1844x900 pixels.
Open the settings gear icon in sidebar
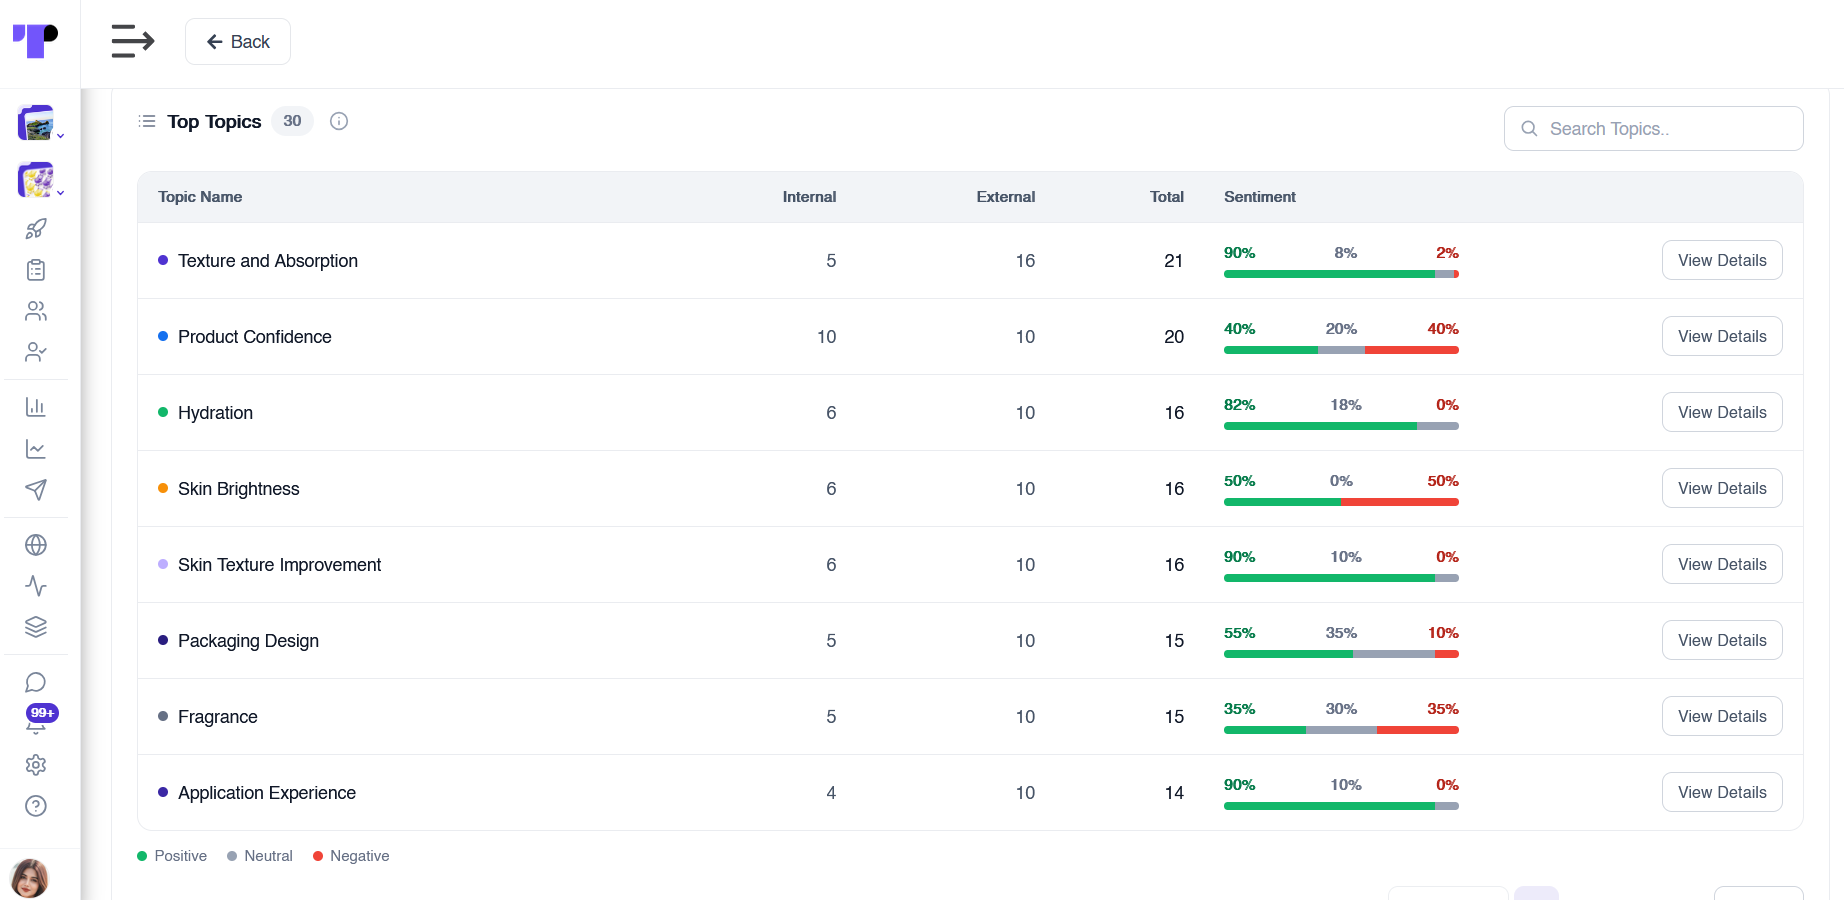click(36, 765)
